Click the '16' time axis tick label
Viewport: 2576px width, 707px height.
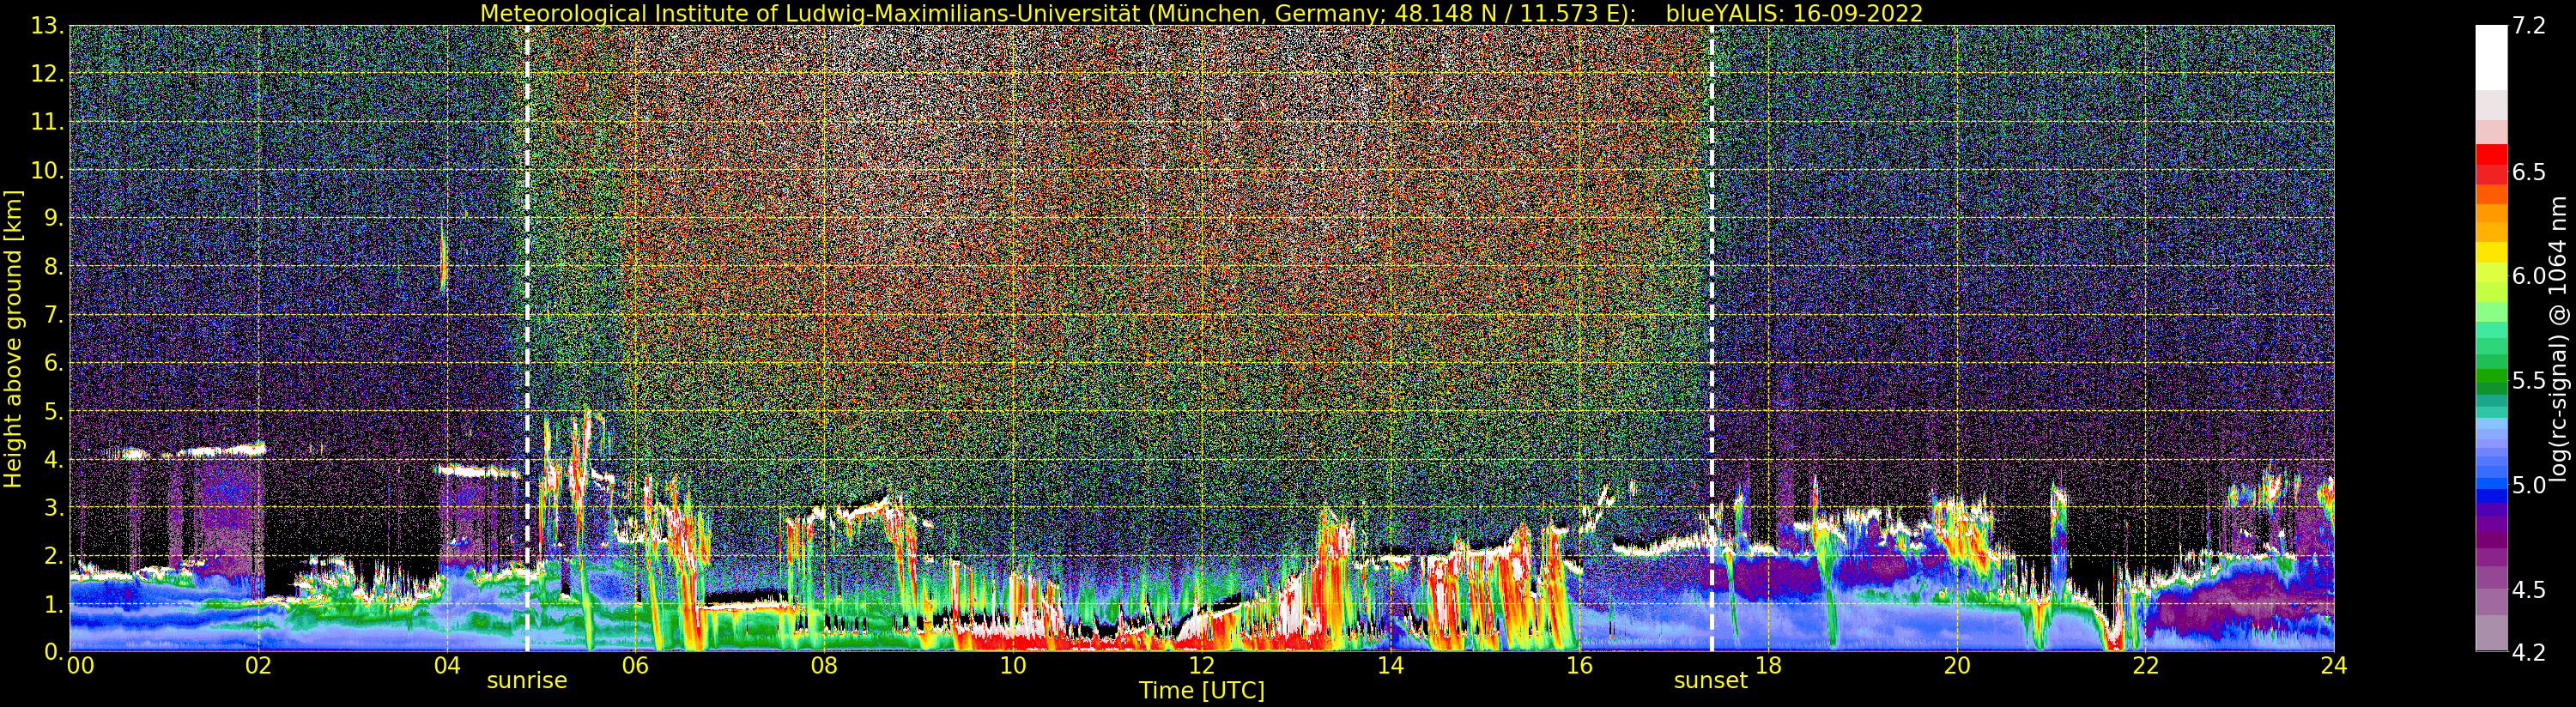tap(1579, 665)
